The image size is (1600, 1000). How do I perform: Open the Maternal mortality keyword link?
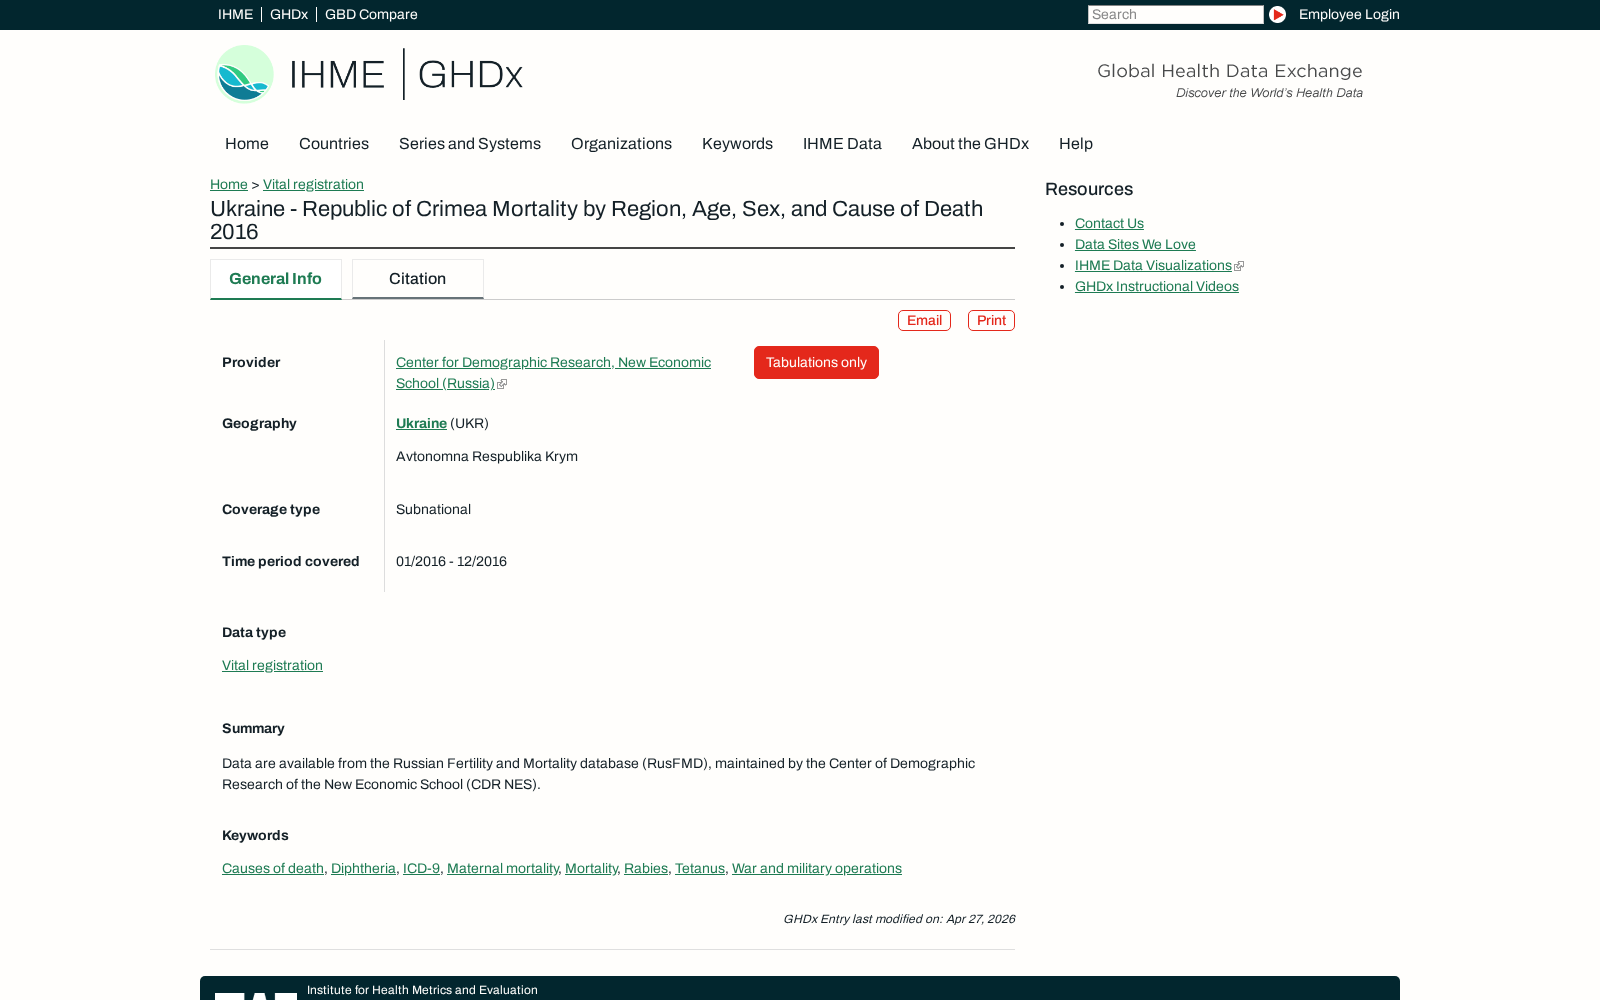click(503, 868)
